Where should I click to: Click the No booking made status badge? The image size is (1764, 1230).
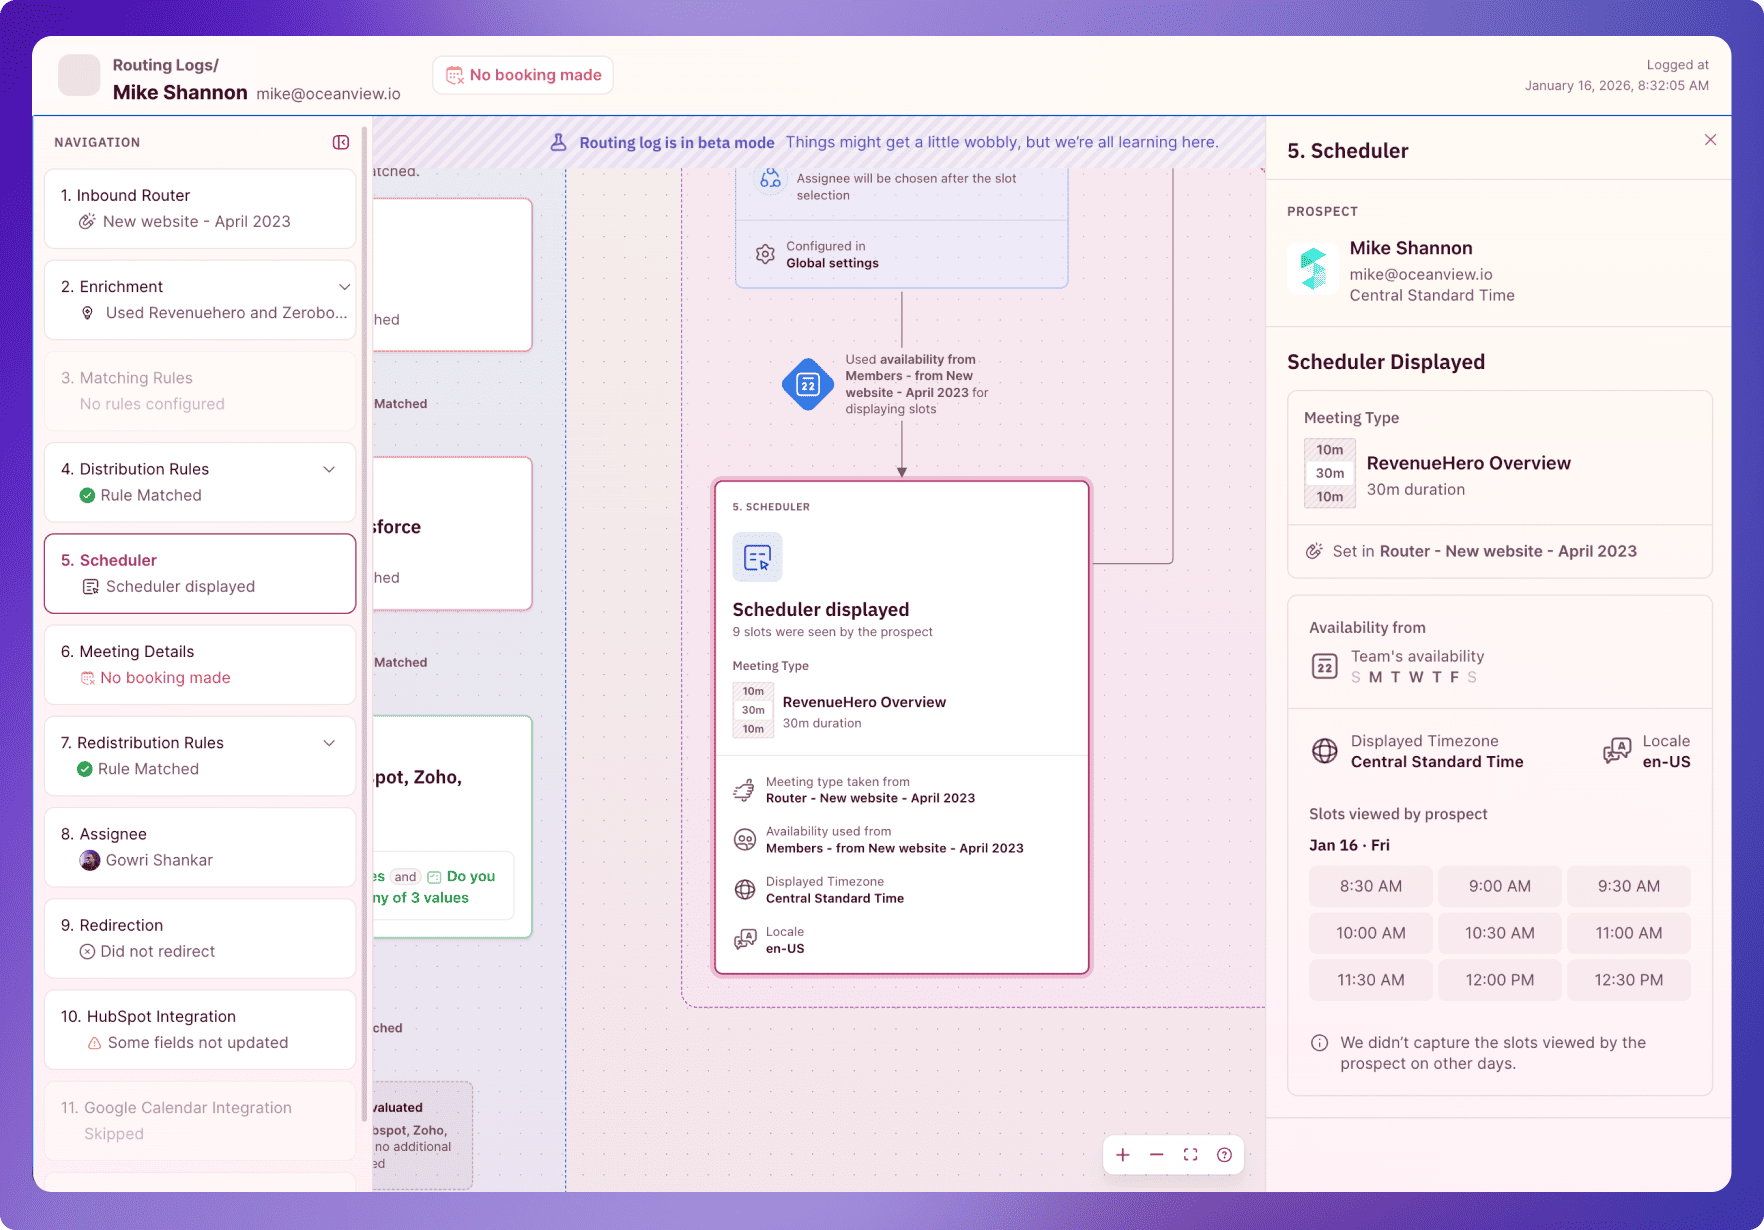523,75
